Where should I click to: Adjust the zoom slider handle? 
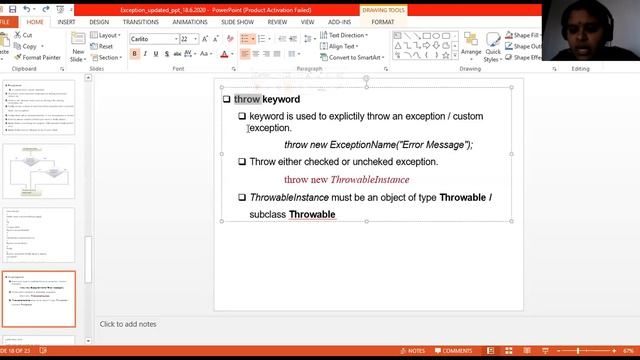click(578, 351)
